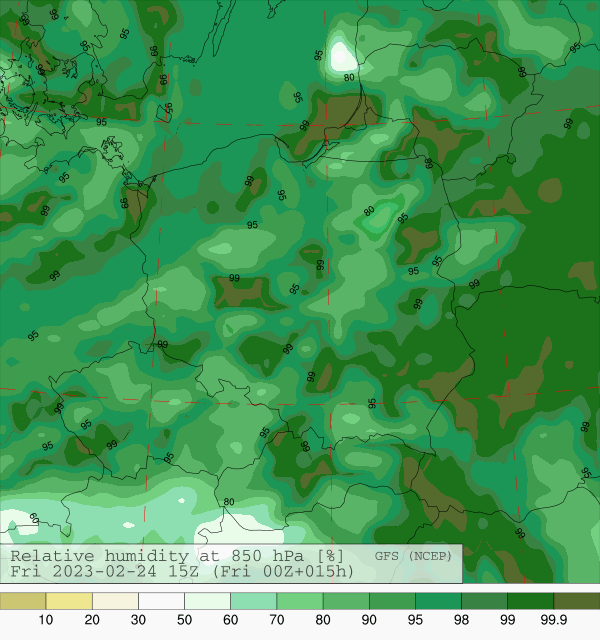Select the light green swatch between 70 and 80

(x=300, y=601)
